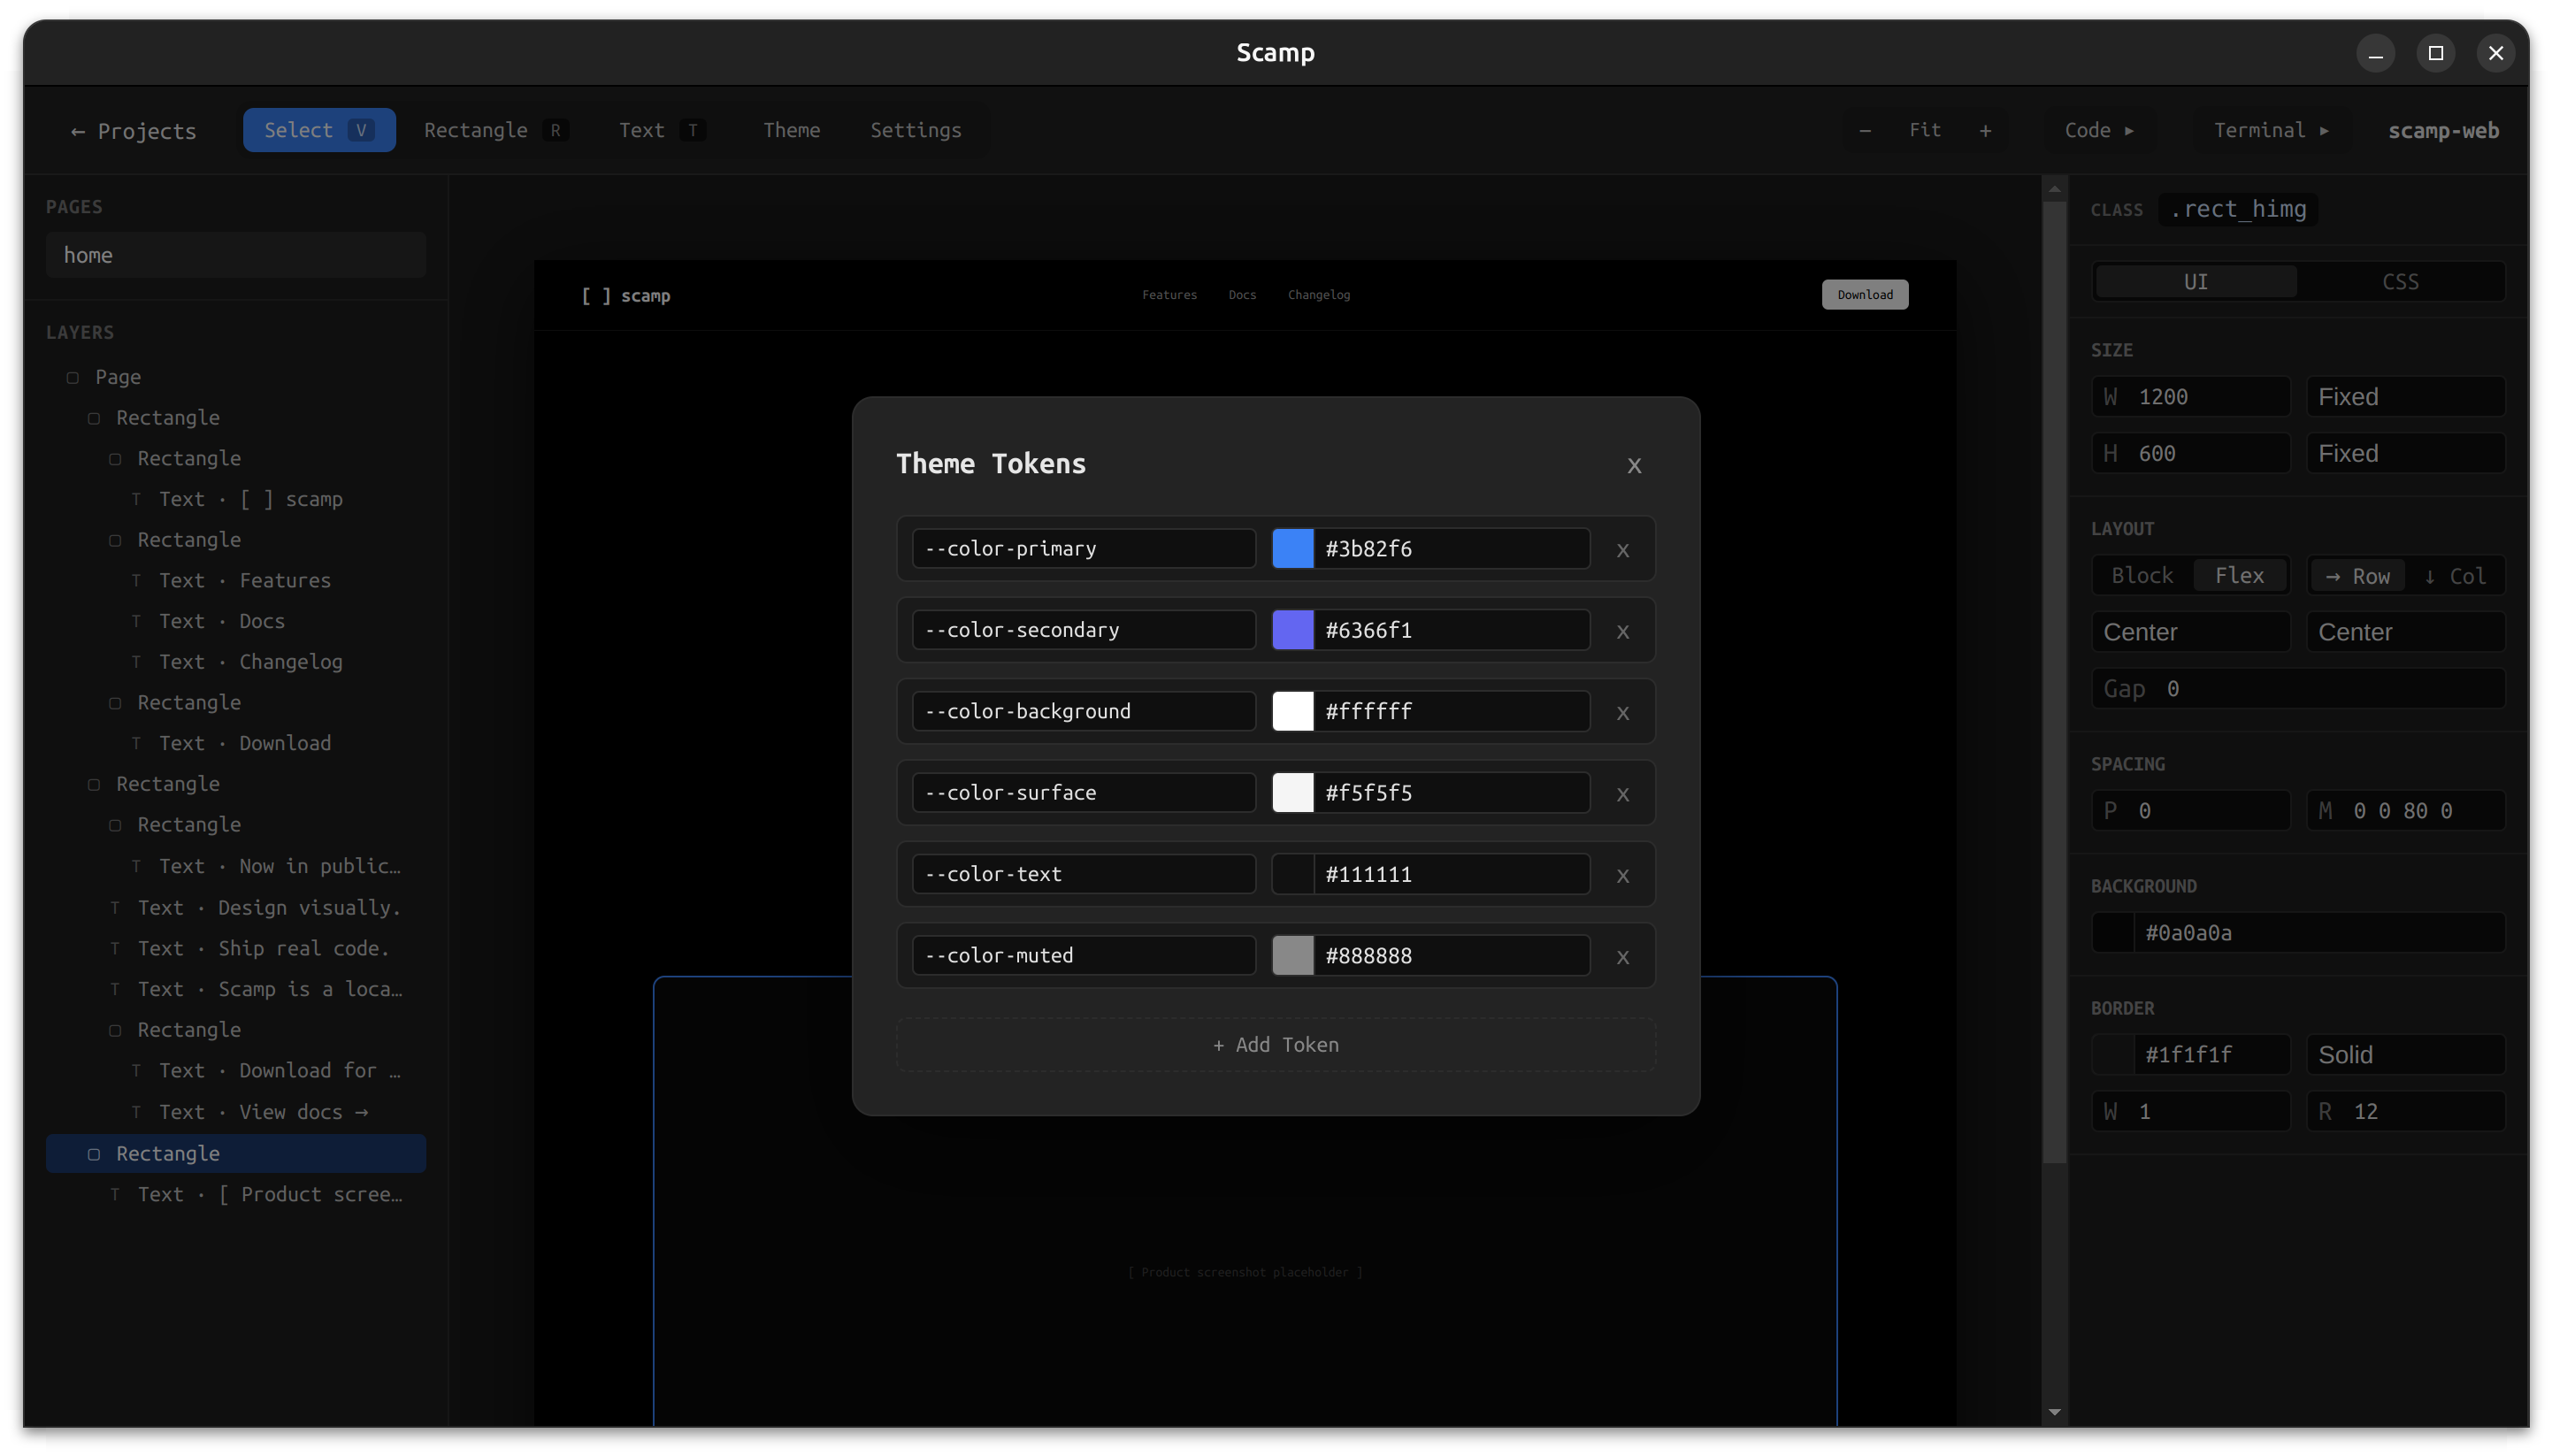Remove the --color-muted token with its X

(x=1622, y=957)
